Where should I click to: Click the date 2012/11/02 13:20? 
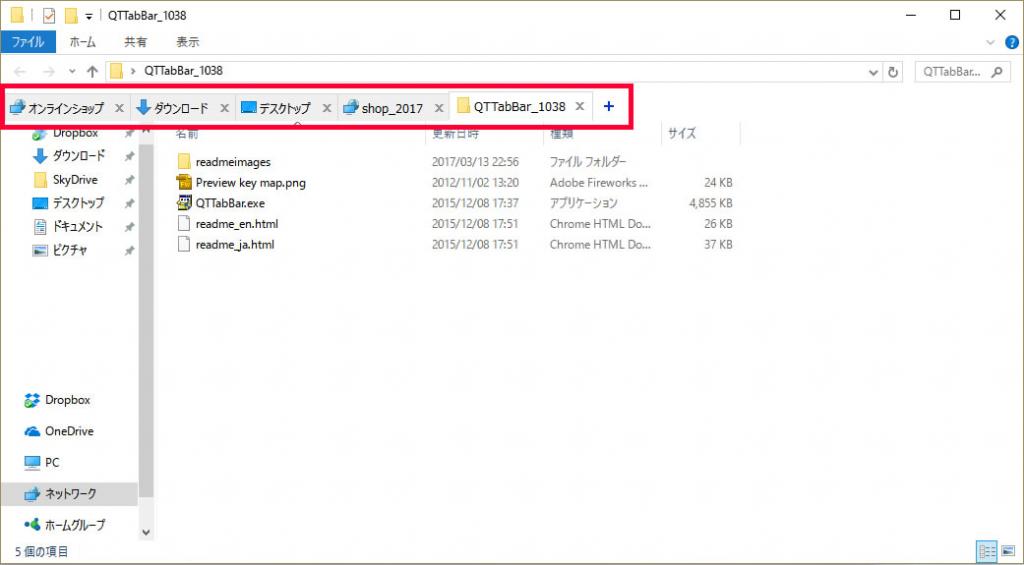[475, 183]
